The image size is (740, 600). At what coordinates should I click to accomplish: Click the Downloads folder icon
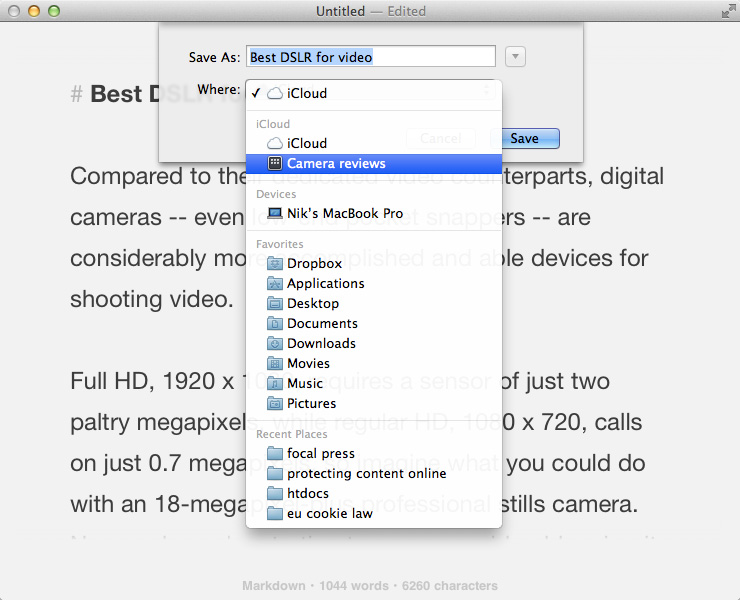tap(275, 343)
